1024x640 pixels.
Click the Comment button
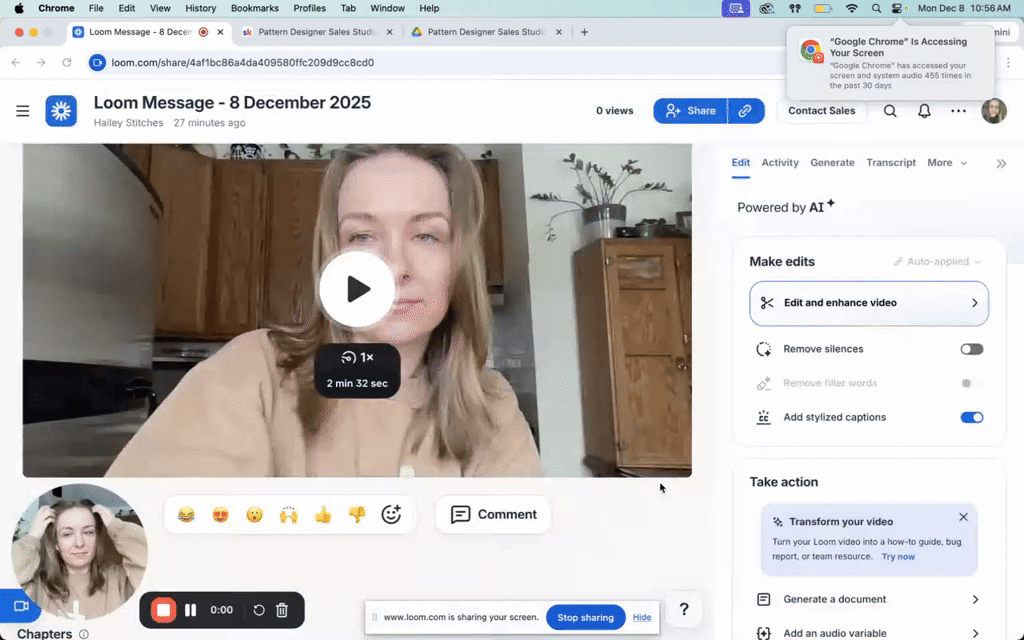493,515
